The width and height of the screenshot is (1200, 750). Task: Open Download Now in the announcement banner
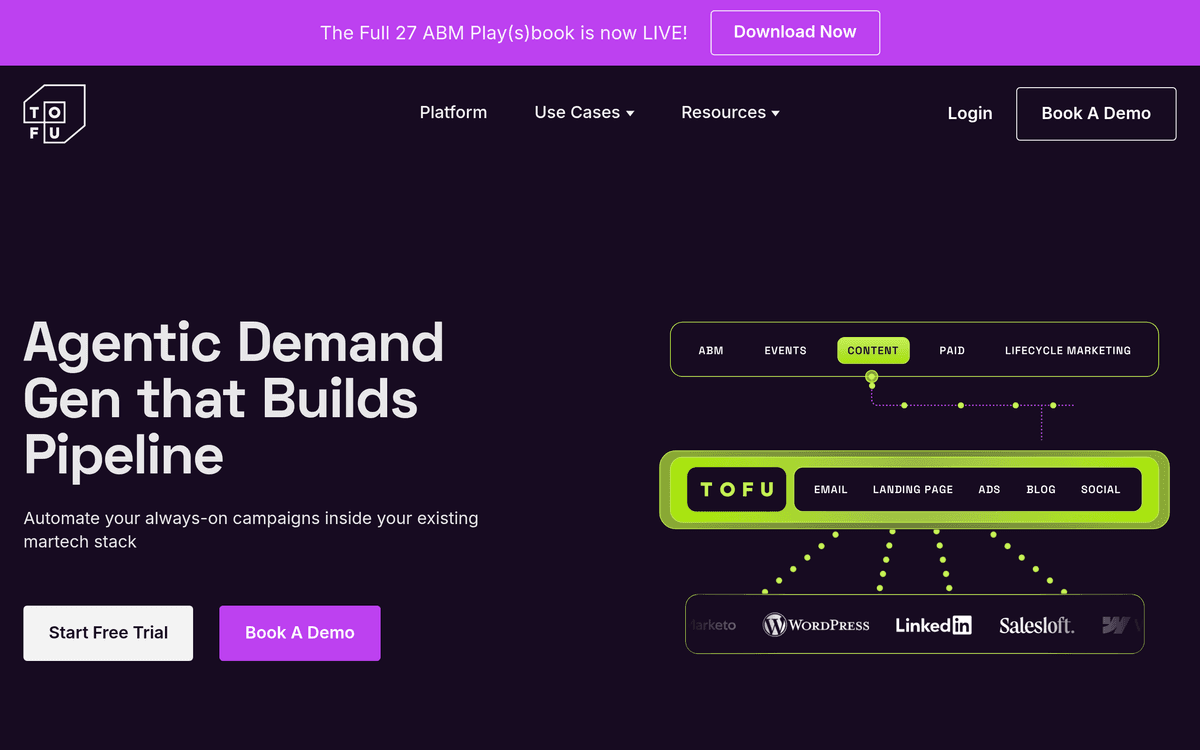795,32
